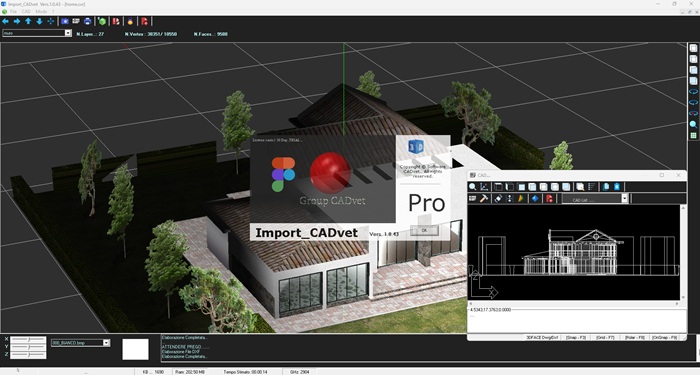Maximize the CAD sub-window
Image resolution: width=700 pixels, height=375 pixels.
click(x=662, y=175)
